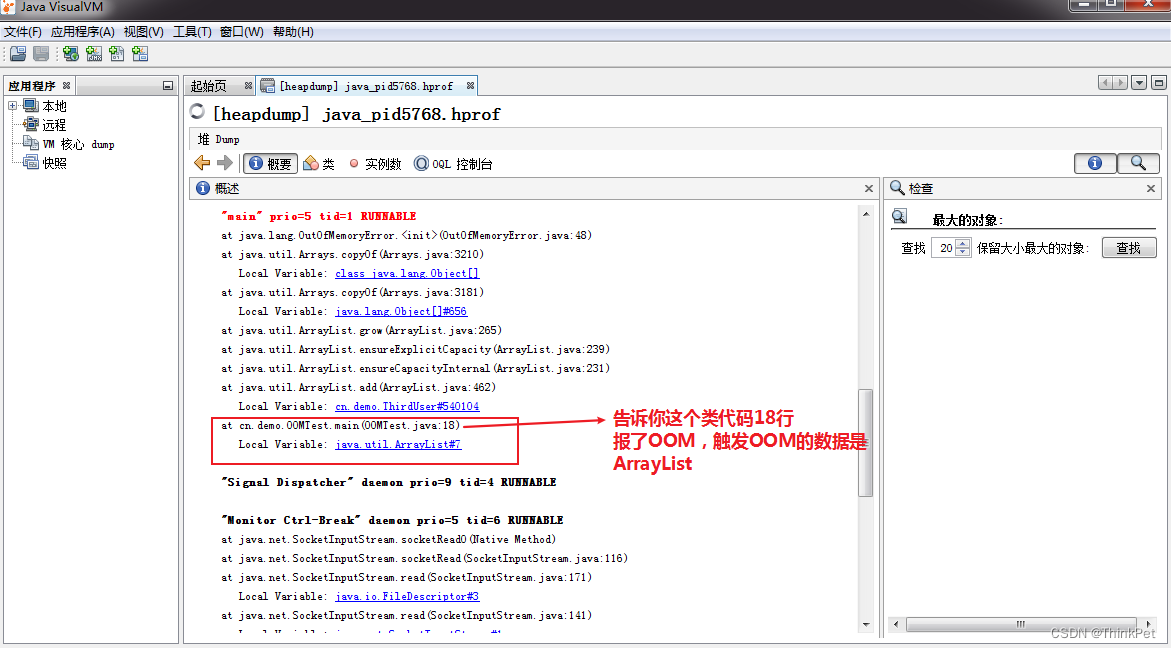This screenshot has height=648, width=1171.
Task: Open the 视图(V) menu
Action: (143, 31)
